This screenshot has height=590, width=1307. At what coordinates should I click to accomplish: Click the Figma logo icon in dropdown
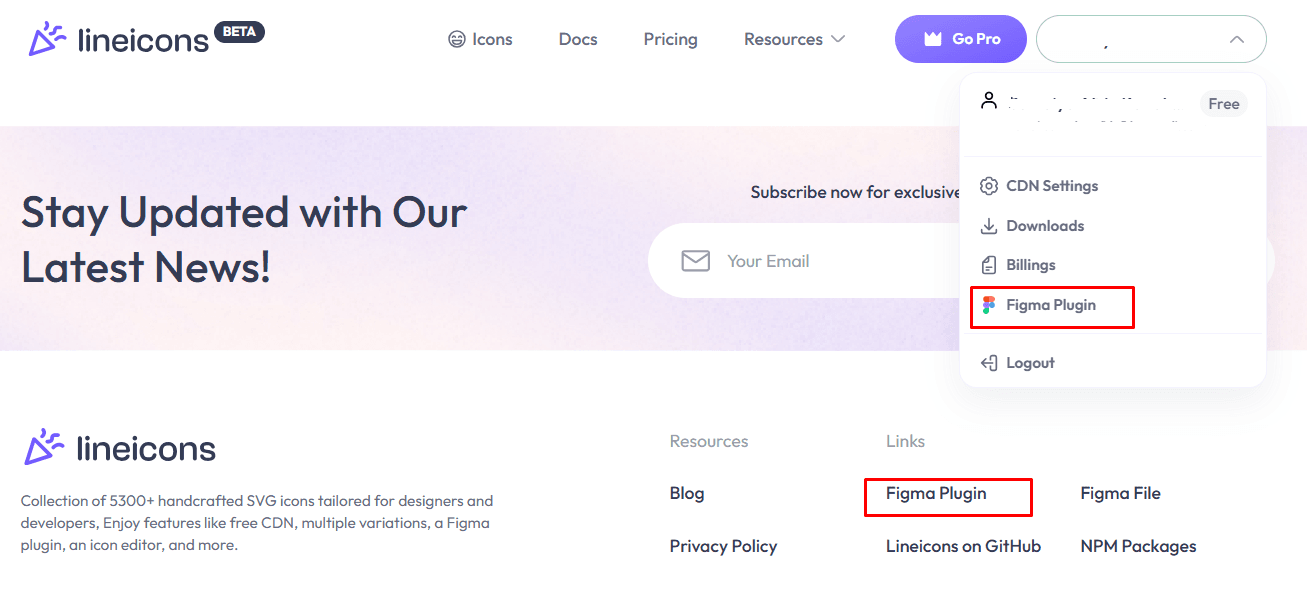click(x=989, y=305)
